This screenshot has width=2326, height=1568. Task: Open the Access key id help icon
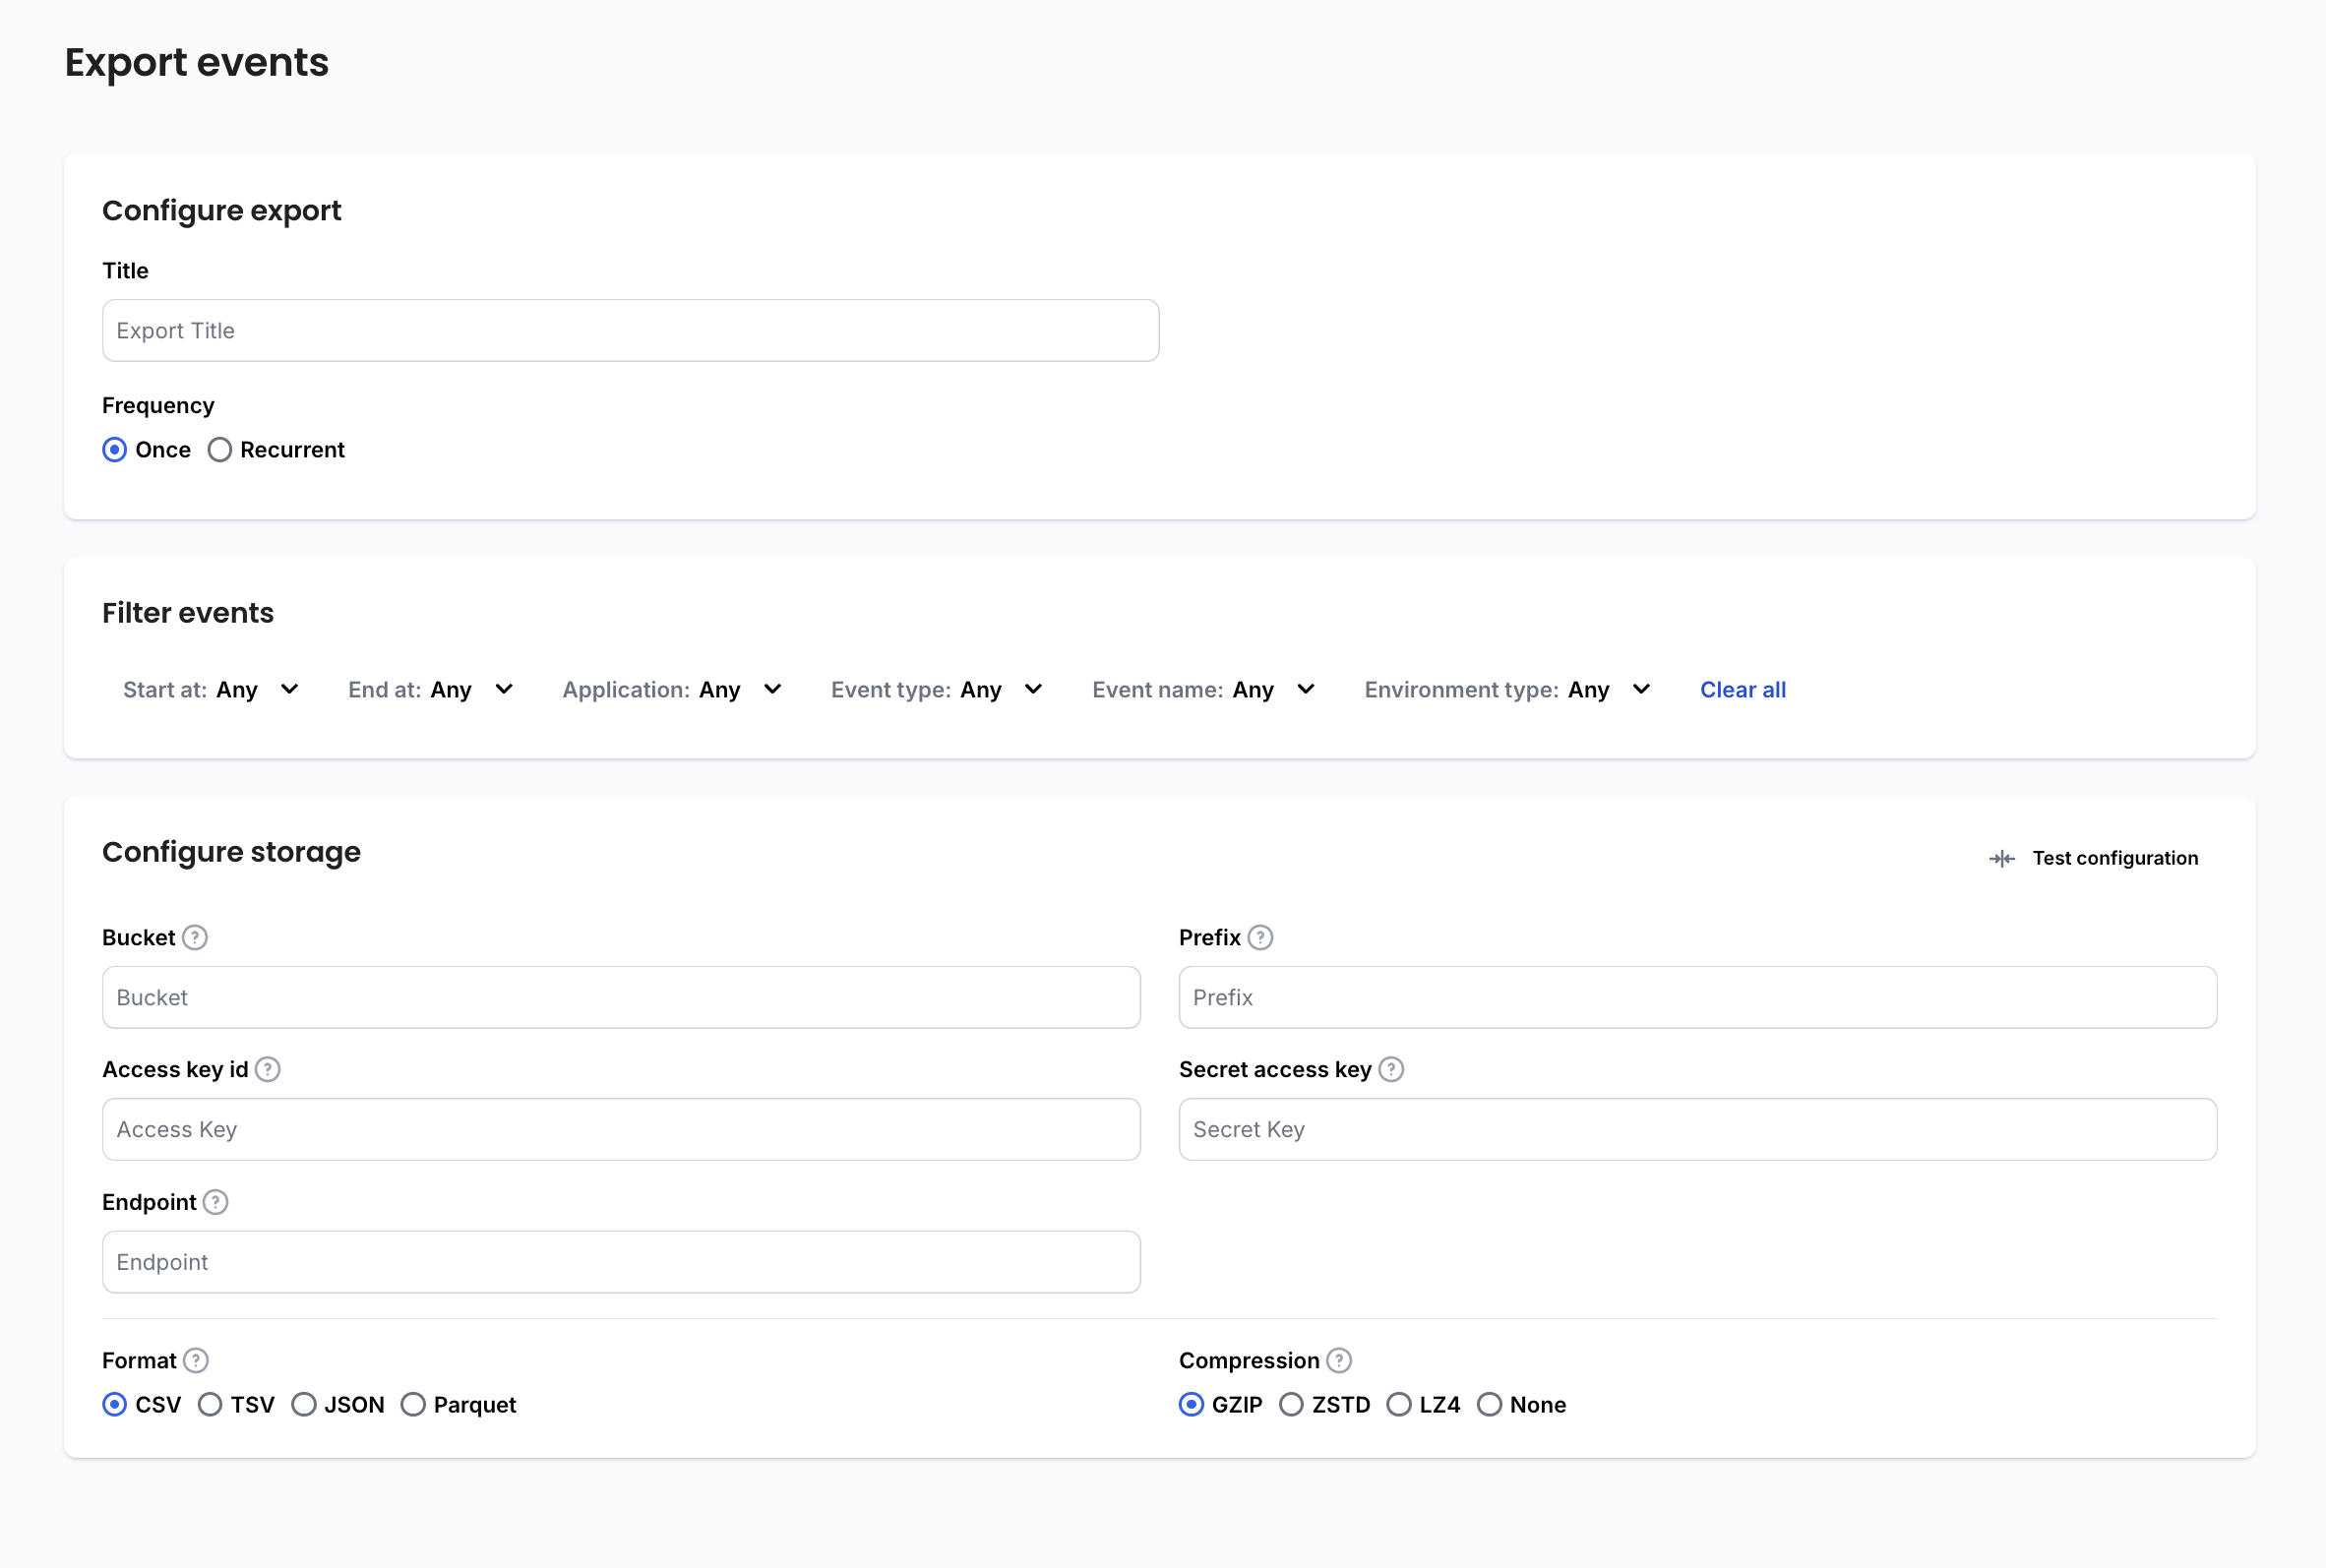click(267, 1069)
